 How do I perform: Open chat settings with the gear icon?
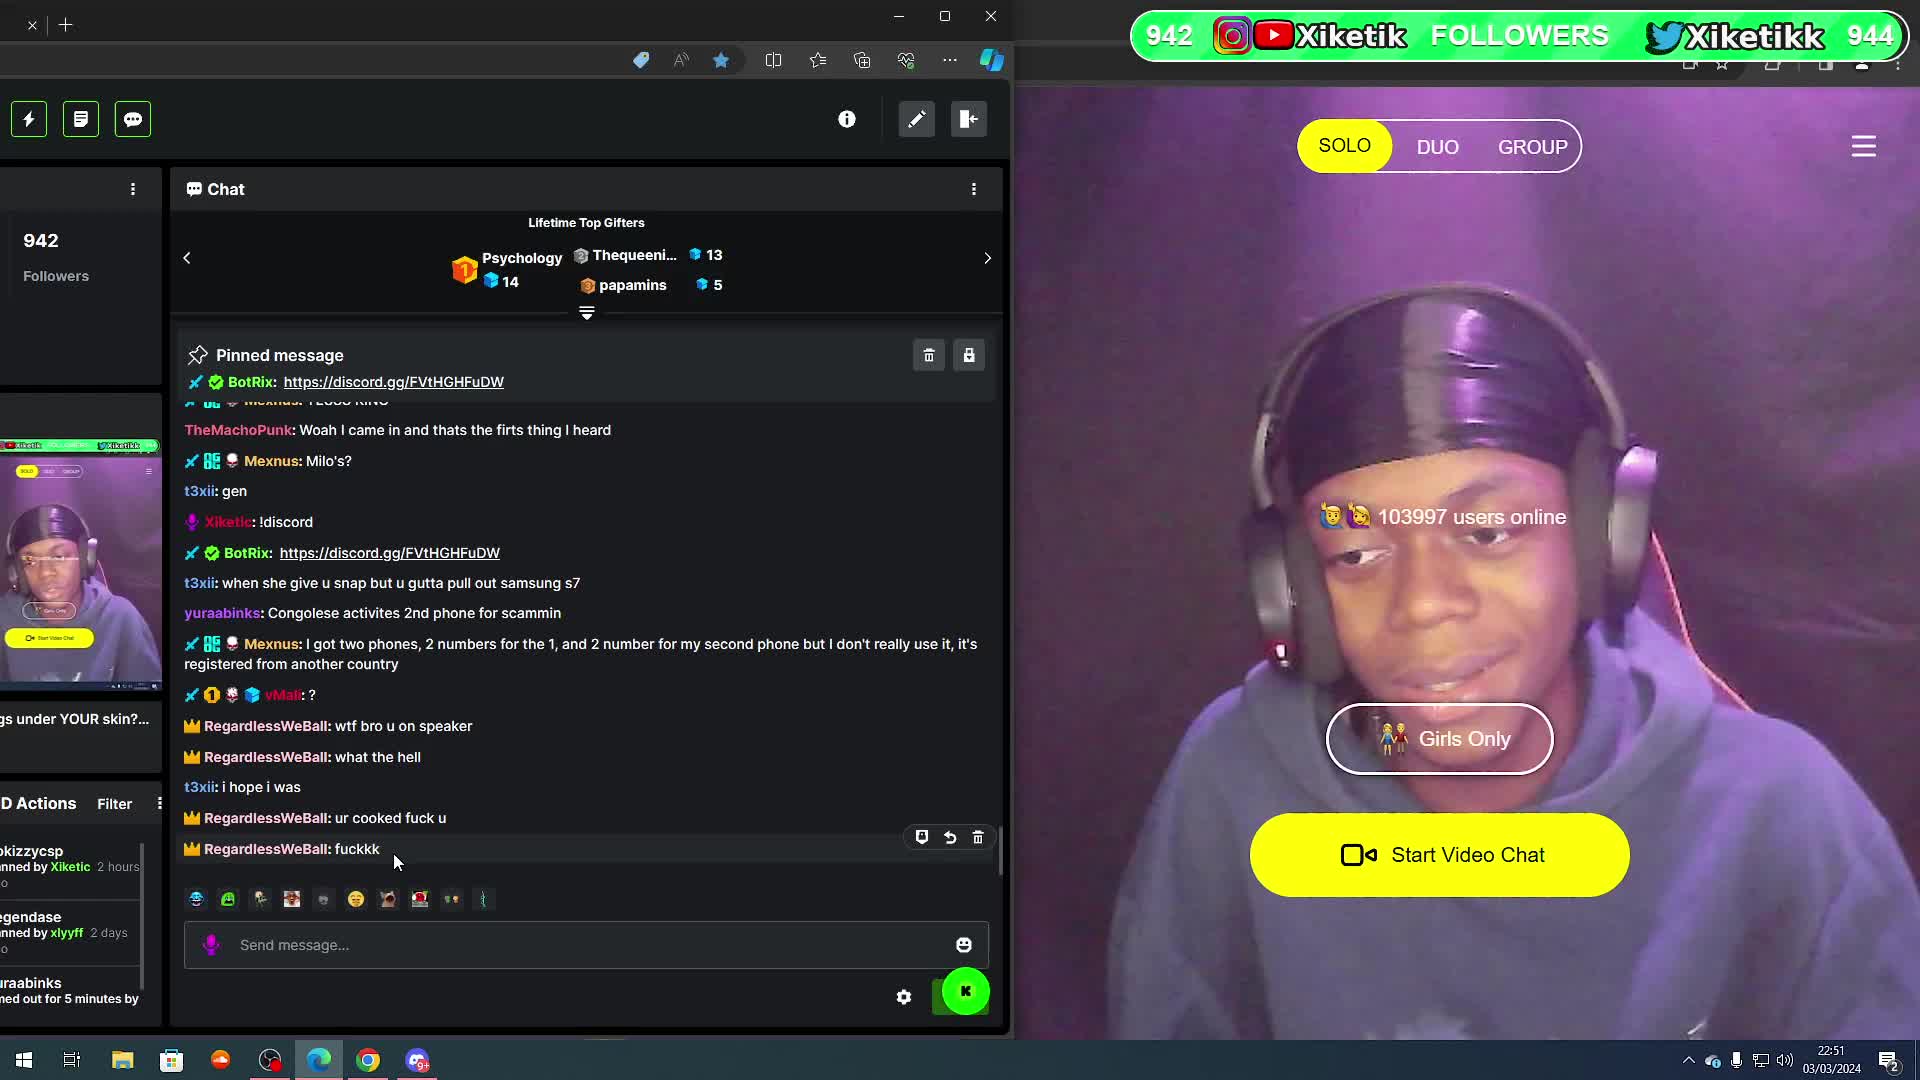pos(903,996)
